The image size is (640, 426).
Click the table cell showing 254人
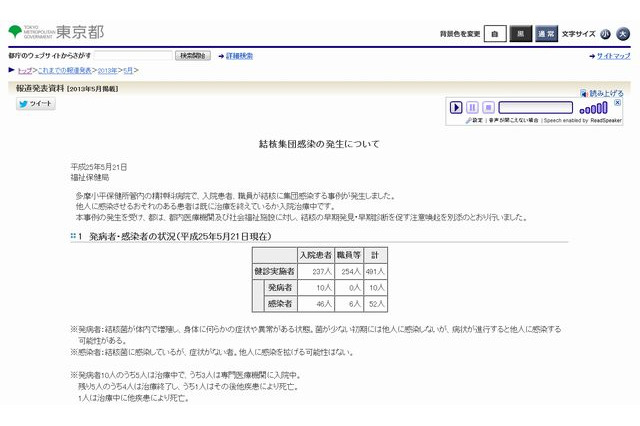(x=349, y=271)
